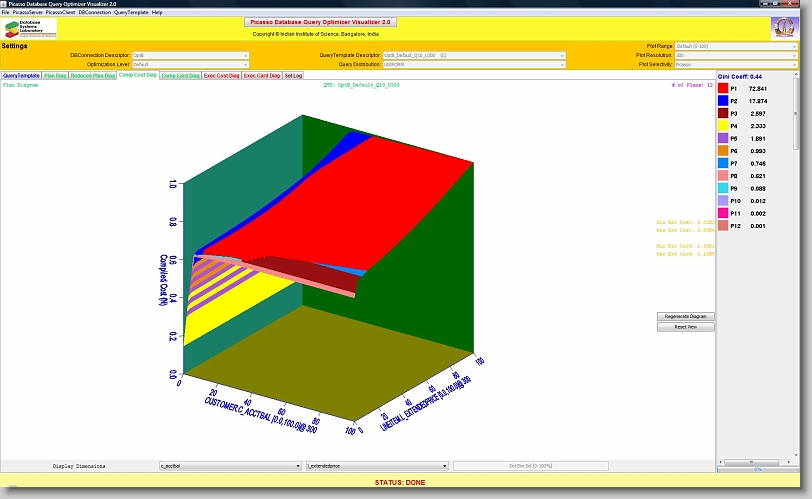The width and height of the screenshot is (812, 499).
Task: Click the institute emblem icon at top right
Action: (784, 28)
